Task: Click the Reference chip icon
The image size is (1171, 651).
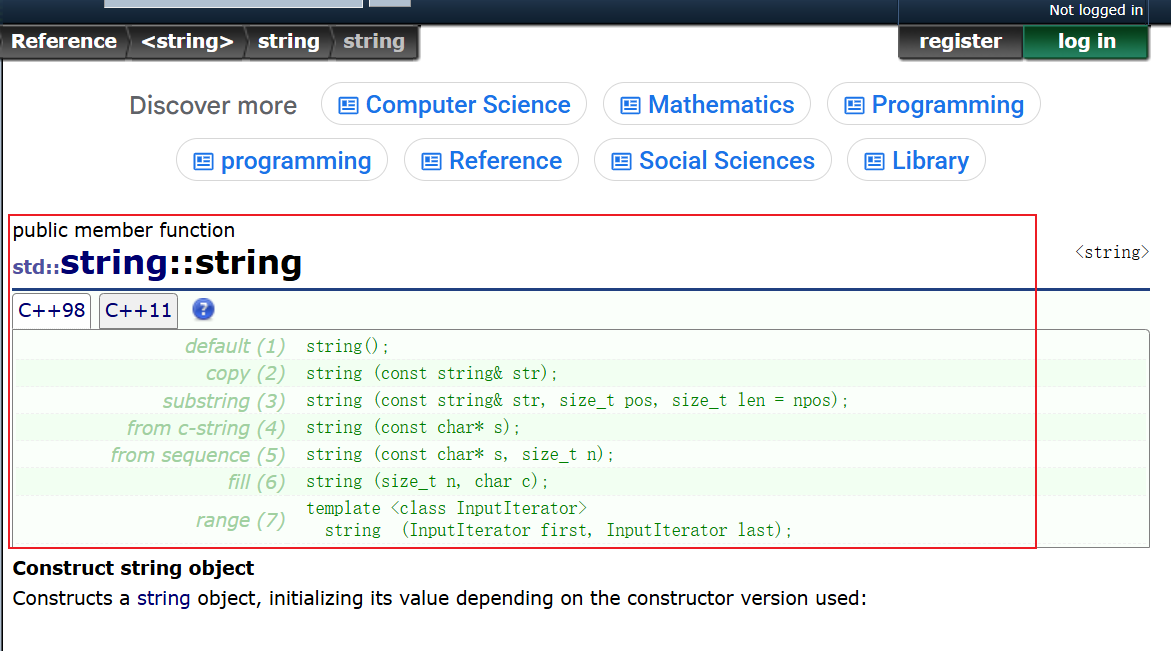Action: (x=432, y=161)
